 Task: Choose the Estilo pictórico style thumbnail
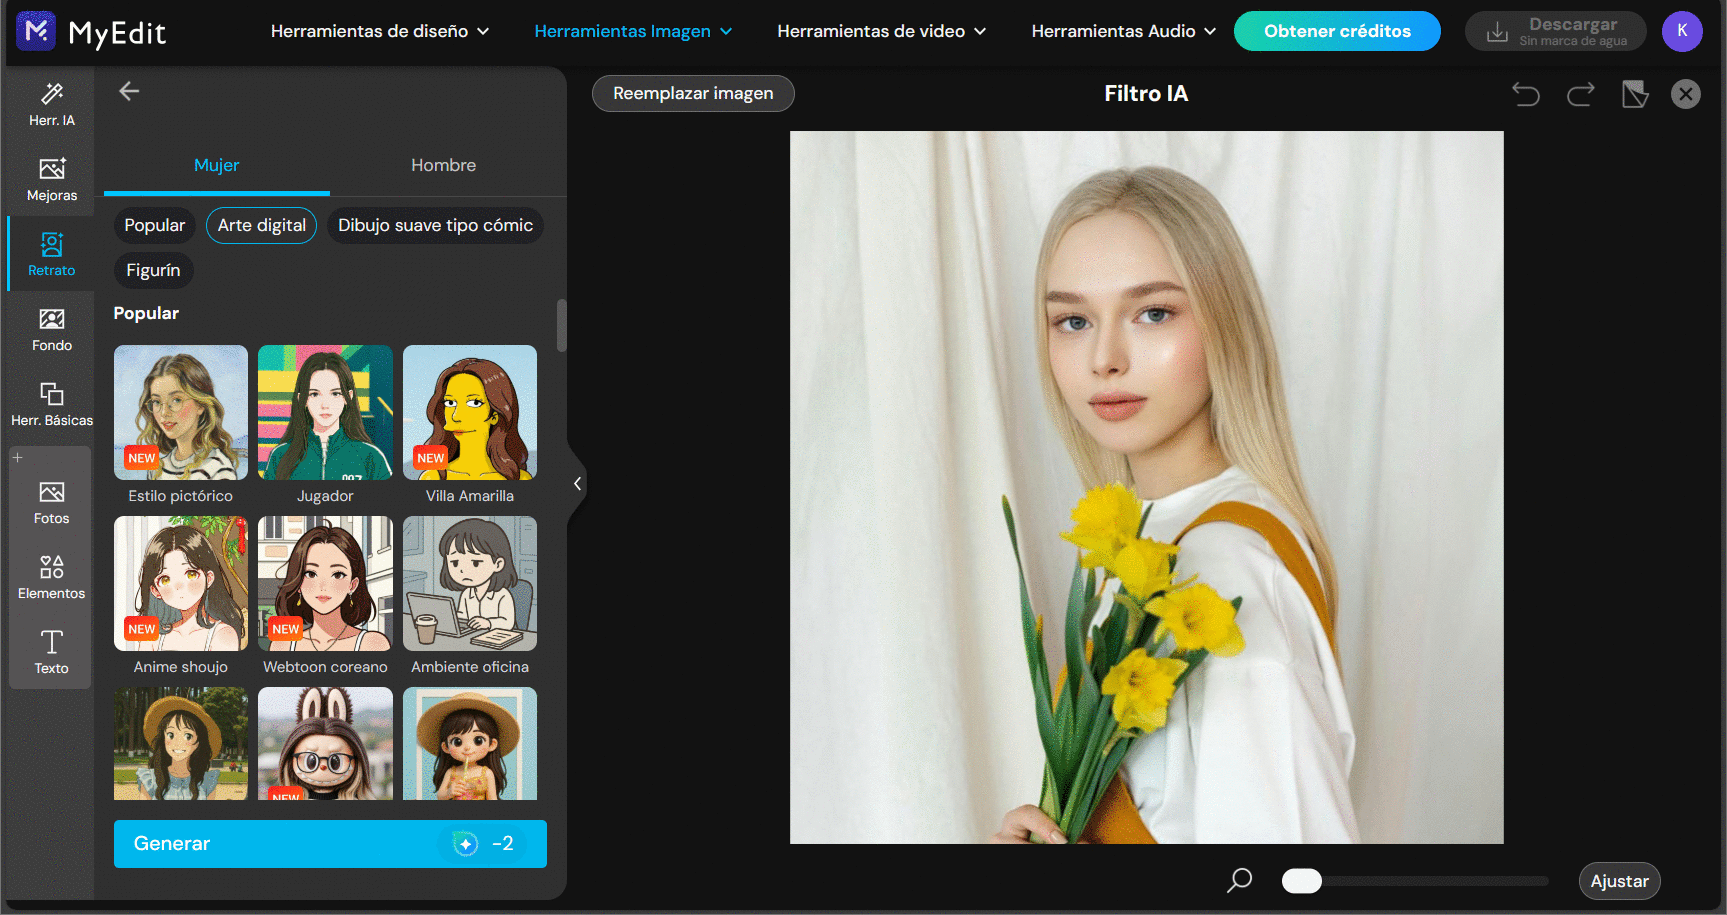click(181, 413)
